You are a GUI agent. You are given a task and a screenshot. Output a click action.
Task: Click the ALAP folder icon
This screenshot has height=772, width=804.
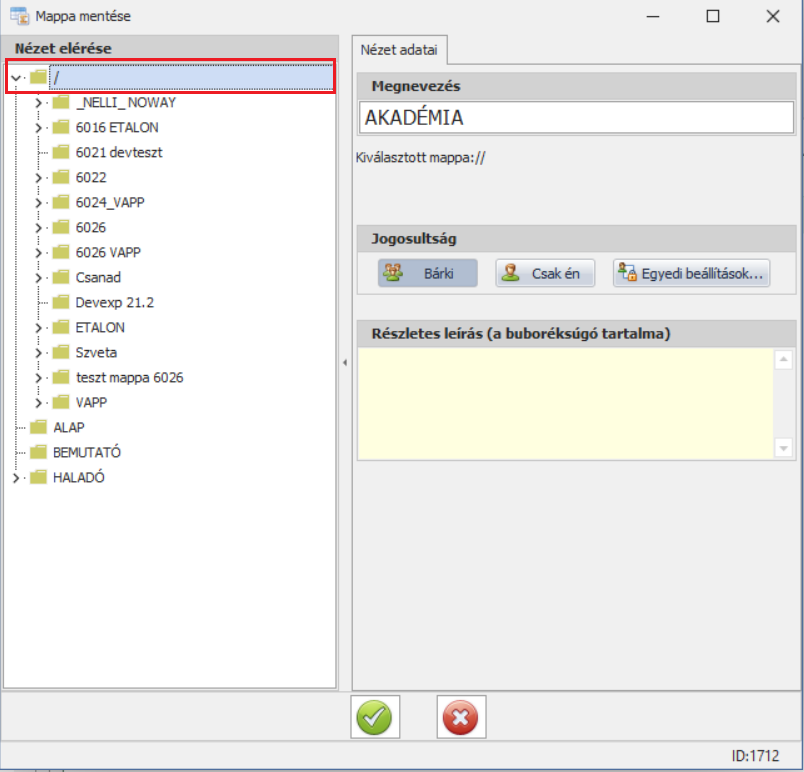pyautogui.click(x=39, y=427)
